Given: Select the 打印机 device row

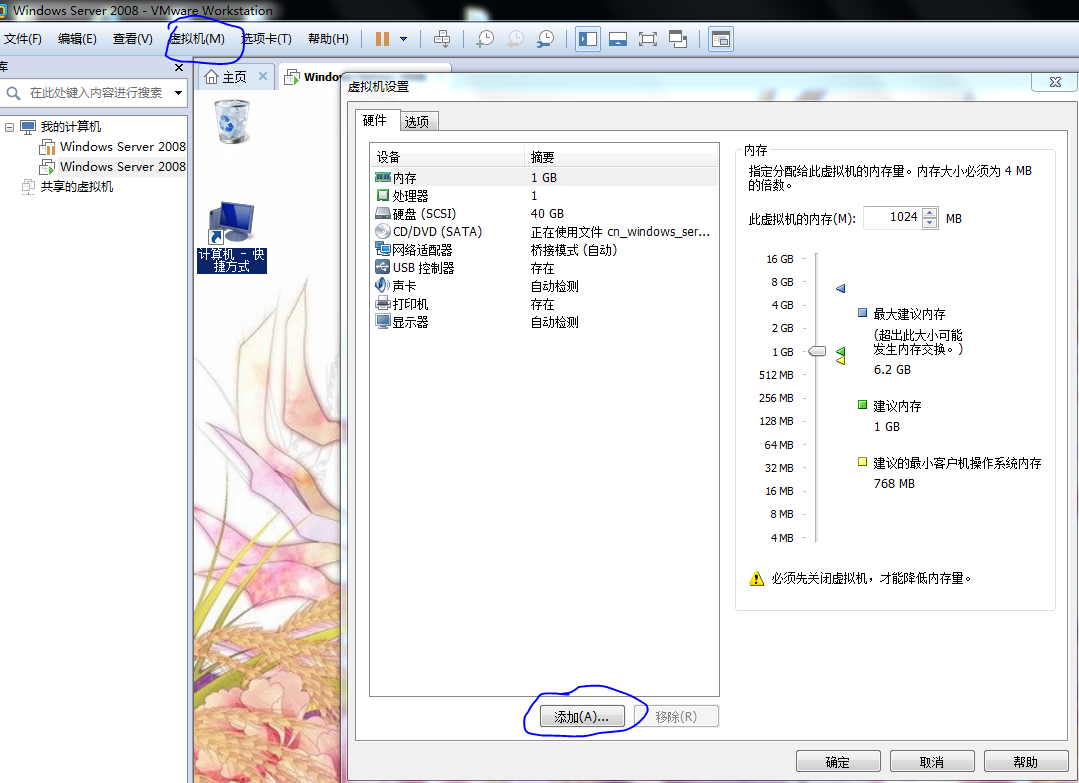Looking at the screenshot, I should click(544, 304).
